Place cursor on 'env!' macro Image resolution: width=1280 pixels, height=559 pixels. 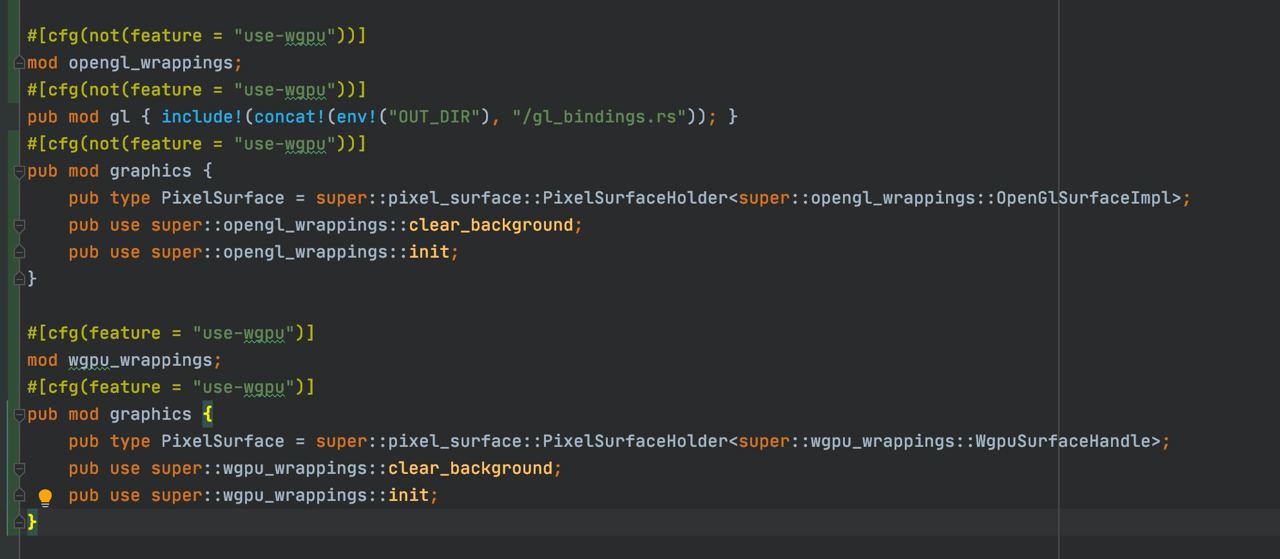coord(357,117)
